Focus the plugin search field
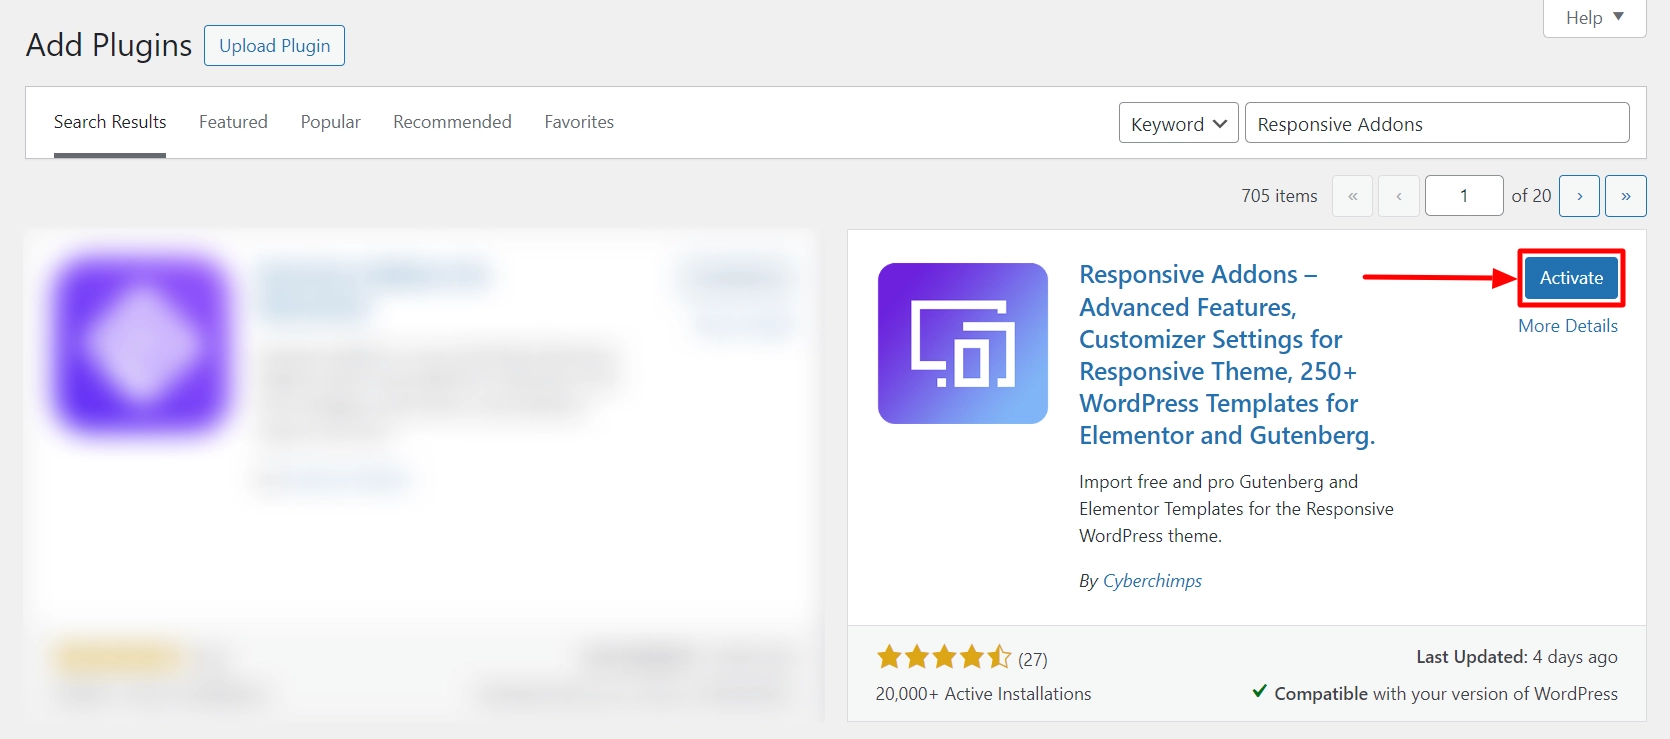 tap(1437, 123)
